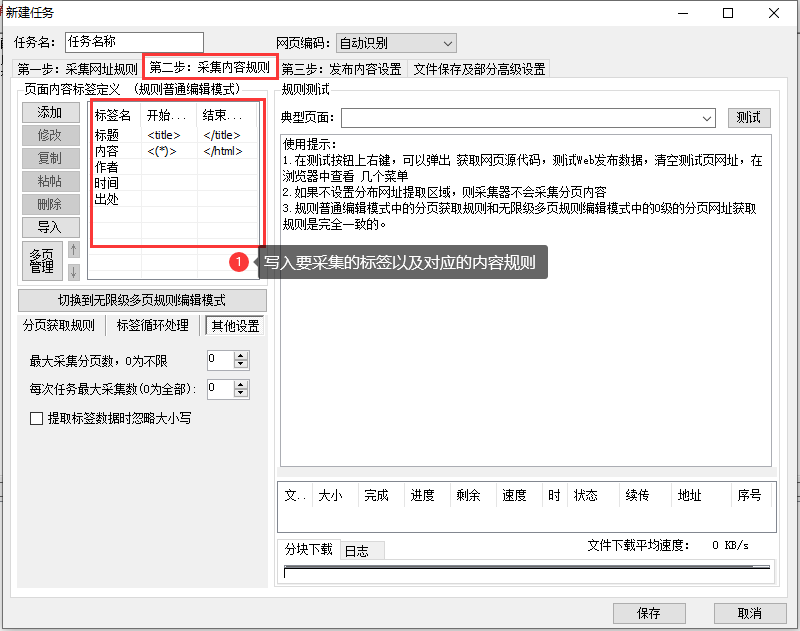Click the 添加 button
The height and width of the screenshot is (631, 800).
tap(51, 112)
